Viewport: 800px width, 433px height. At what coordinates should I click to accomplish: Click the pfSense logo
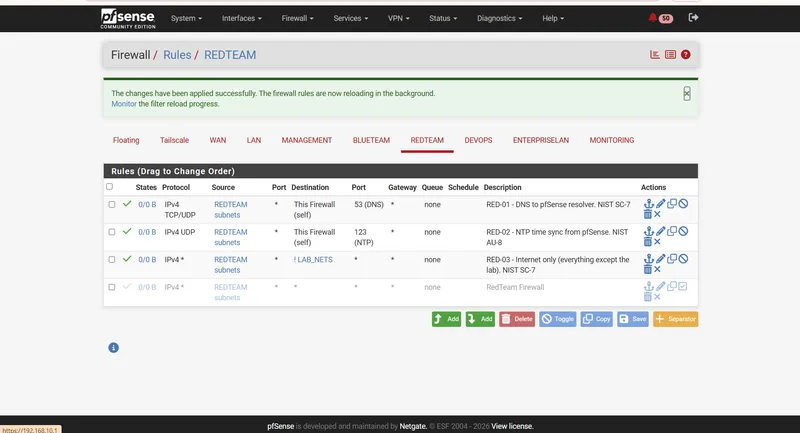click(128, 18)
